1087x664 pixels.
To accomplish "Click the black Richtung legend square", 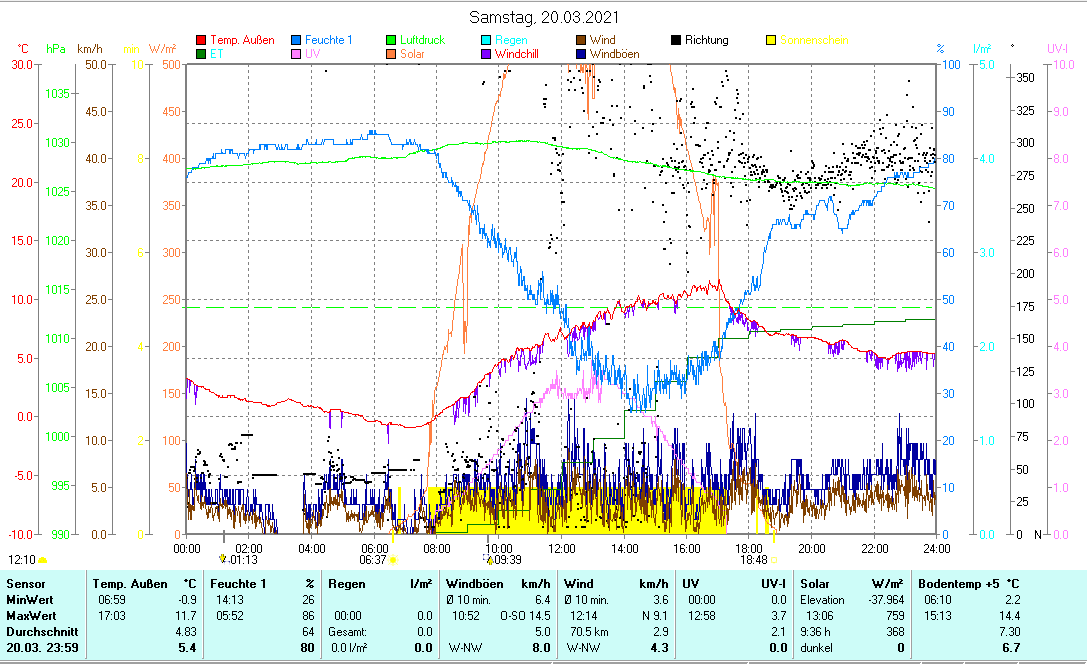I will pyautogui.click(x=677, y=40).
